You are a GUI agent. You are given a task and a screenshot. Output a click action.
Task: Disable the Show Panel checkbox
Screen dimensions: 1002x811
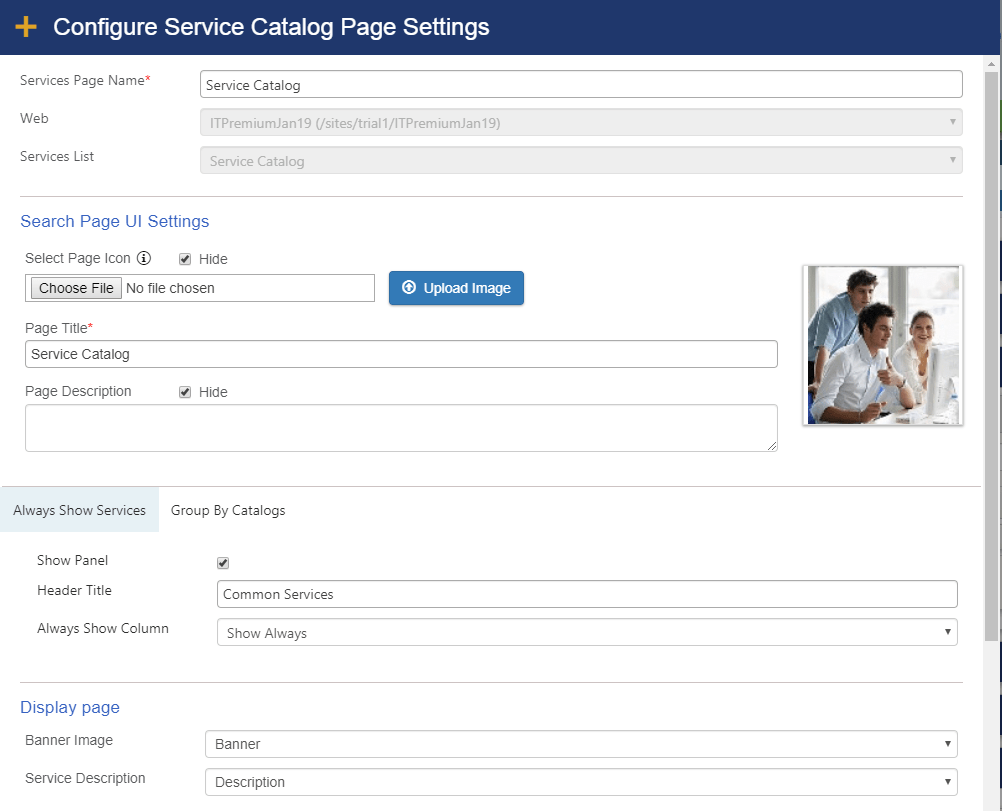click(223, 563)
